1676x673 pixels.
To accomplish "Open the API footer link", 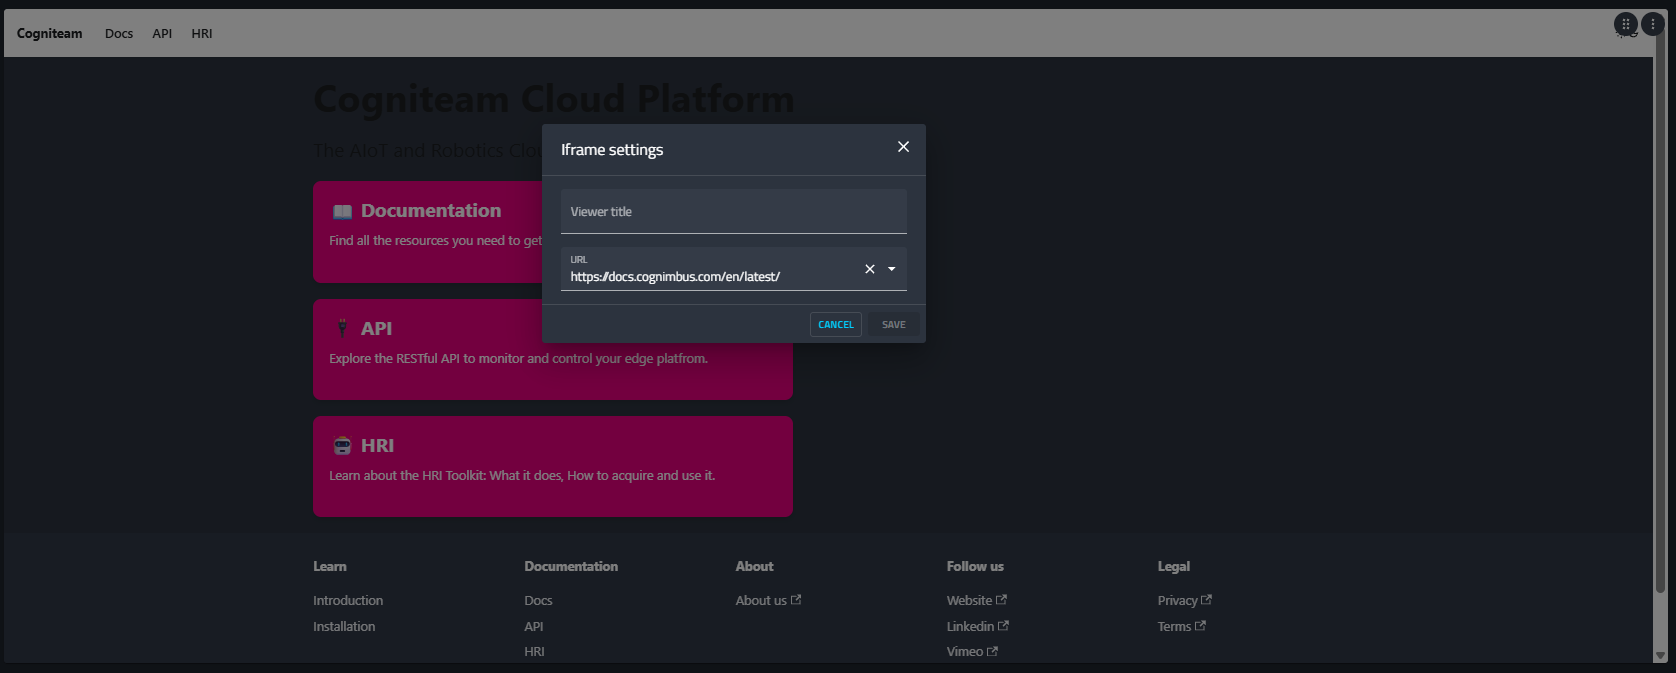I will [534, 627].
